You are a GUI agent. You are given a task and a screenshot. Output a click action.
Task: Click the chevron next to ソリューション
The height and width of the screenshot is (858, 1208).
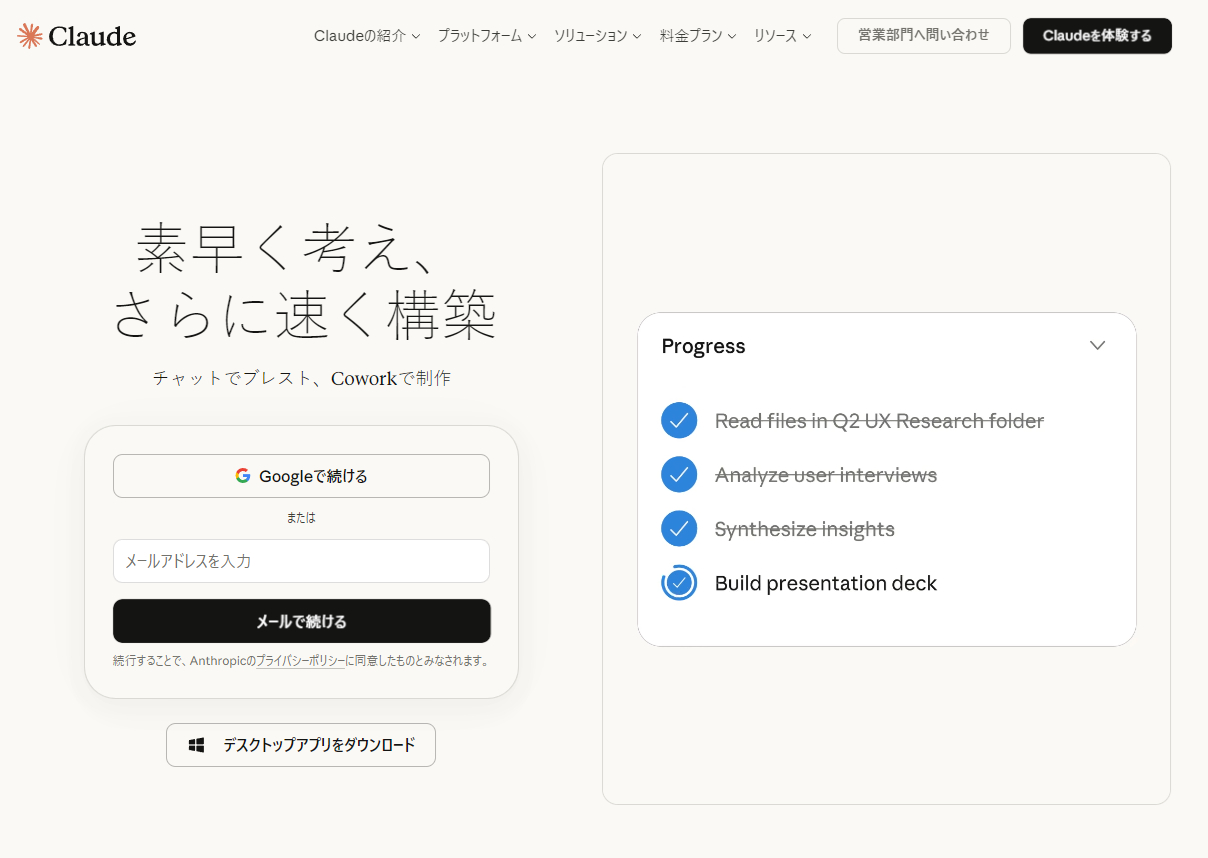point(637,36)
